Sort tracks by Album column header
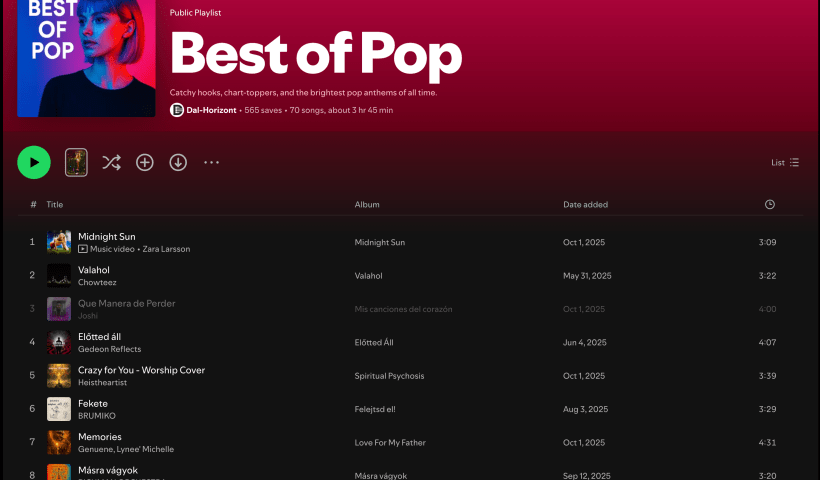This screenshot has height=480, width=820. tap(367, 204)
